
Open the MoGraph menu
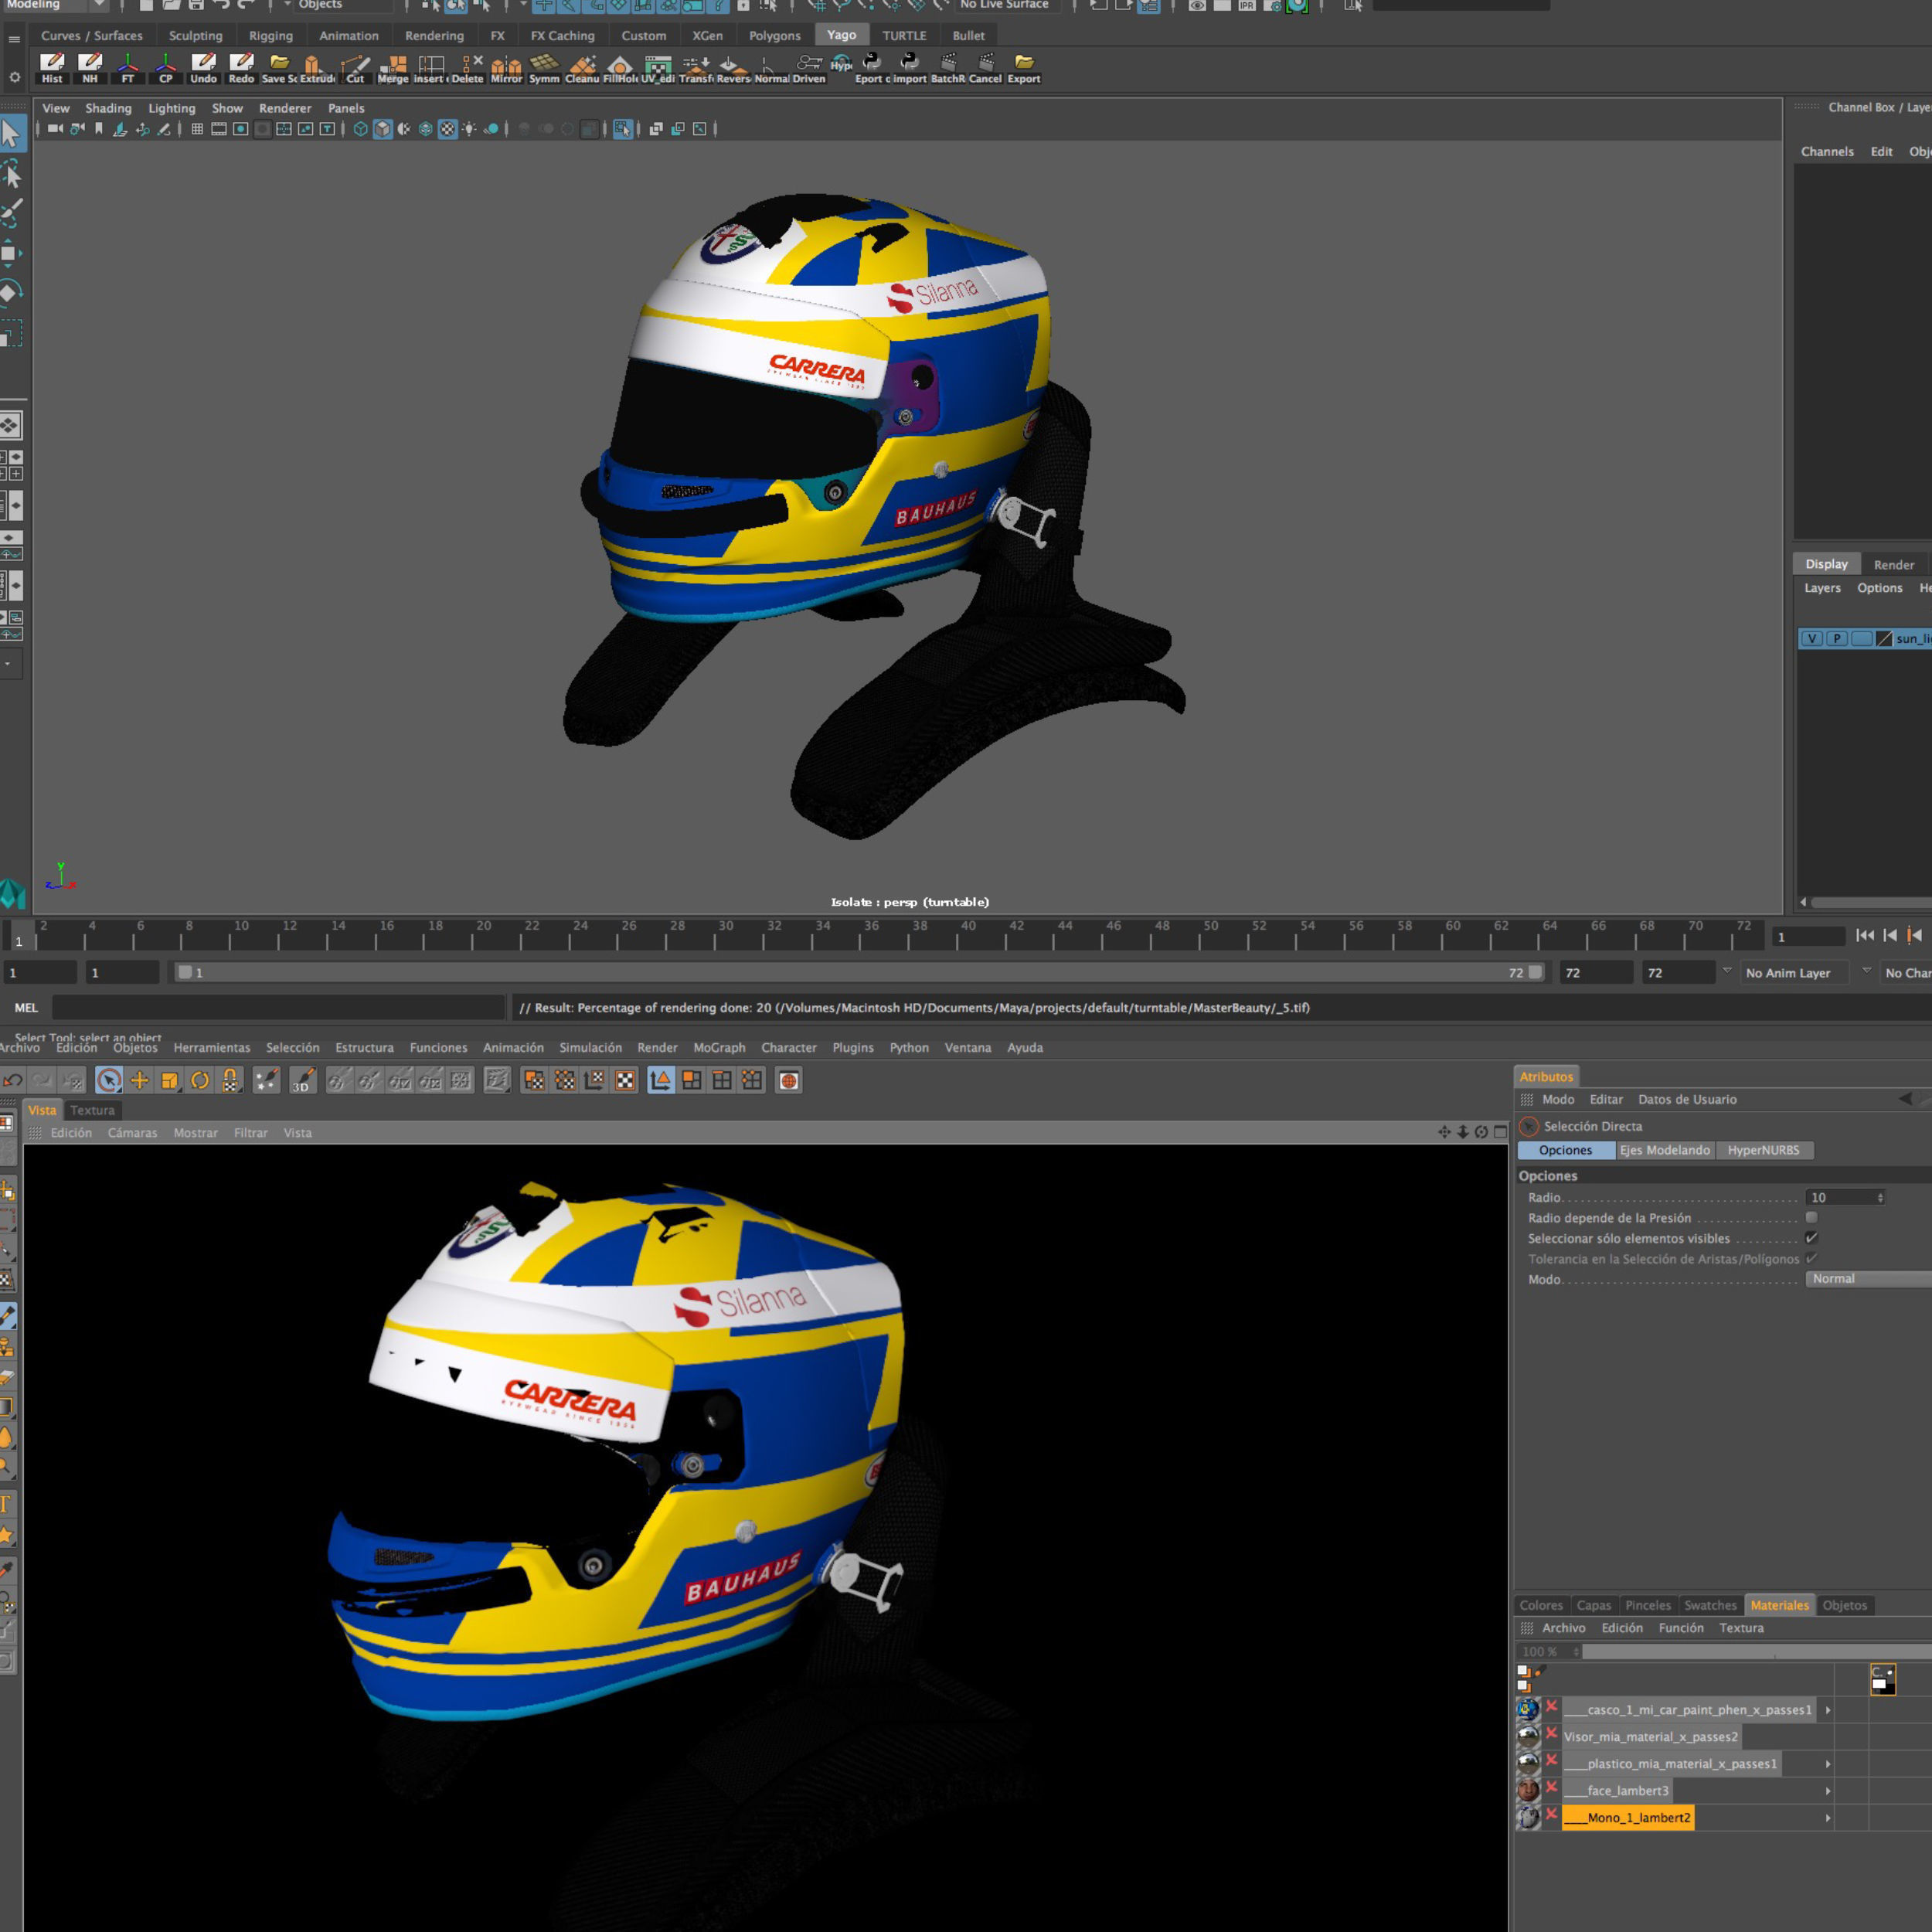pos(719,1048)
